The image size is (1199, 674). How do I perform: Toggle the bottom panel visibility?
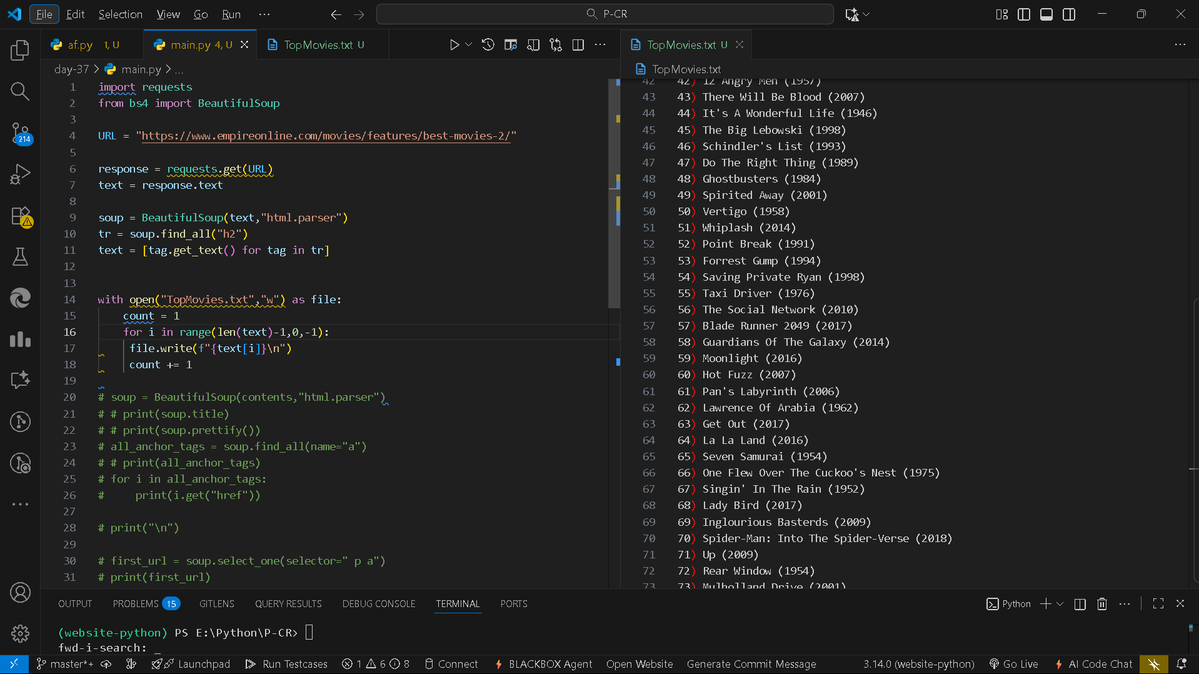[1046, 15]
